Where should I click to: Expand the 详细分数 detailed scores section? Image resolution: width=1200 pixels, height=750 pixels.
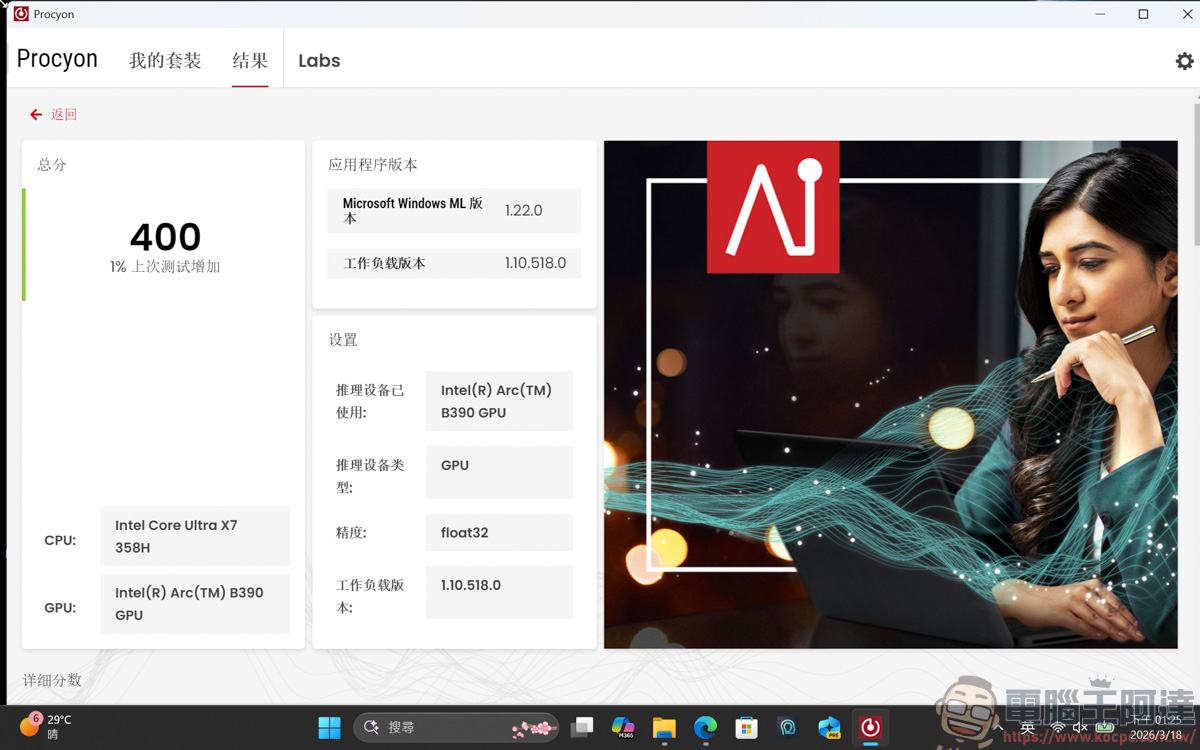pos(50,680)
